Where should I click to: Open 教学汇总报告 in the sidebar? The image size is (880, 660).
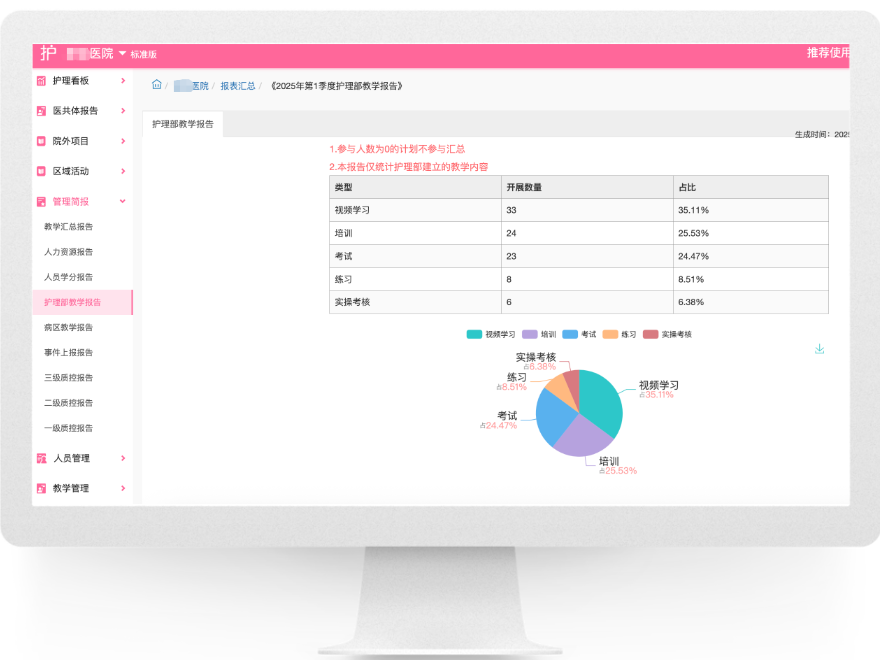click(x=68, y=227)
